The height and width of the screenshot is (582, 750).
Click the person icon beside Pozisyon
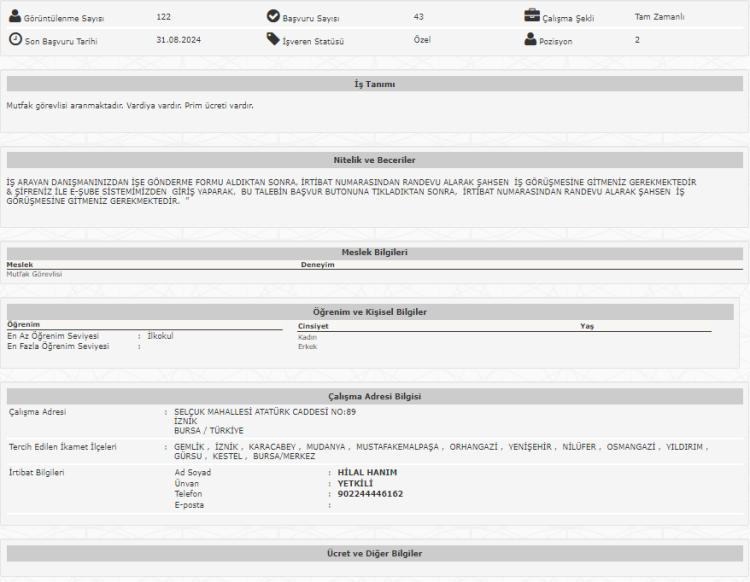[531, 39]
